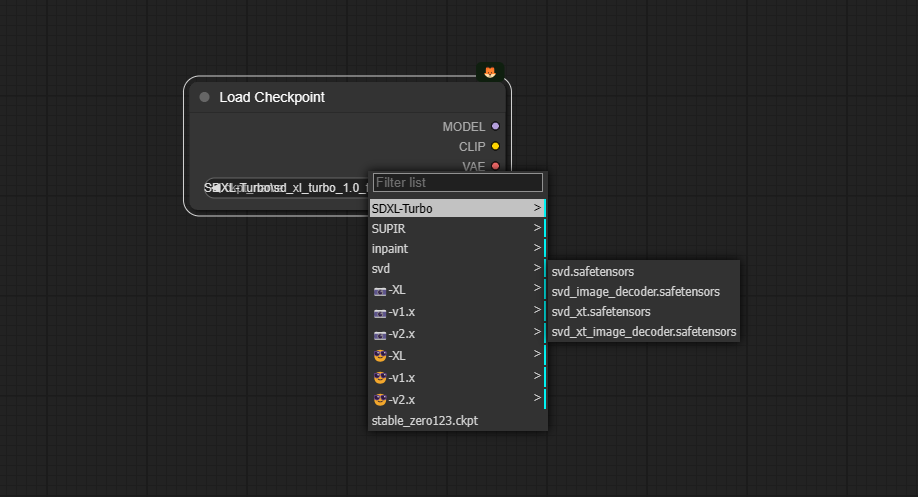Open the sunglasses-emoji -v2.x folder
Image resolution: width=918 pixels, height=497 pixels.
tap(458, 399)
